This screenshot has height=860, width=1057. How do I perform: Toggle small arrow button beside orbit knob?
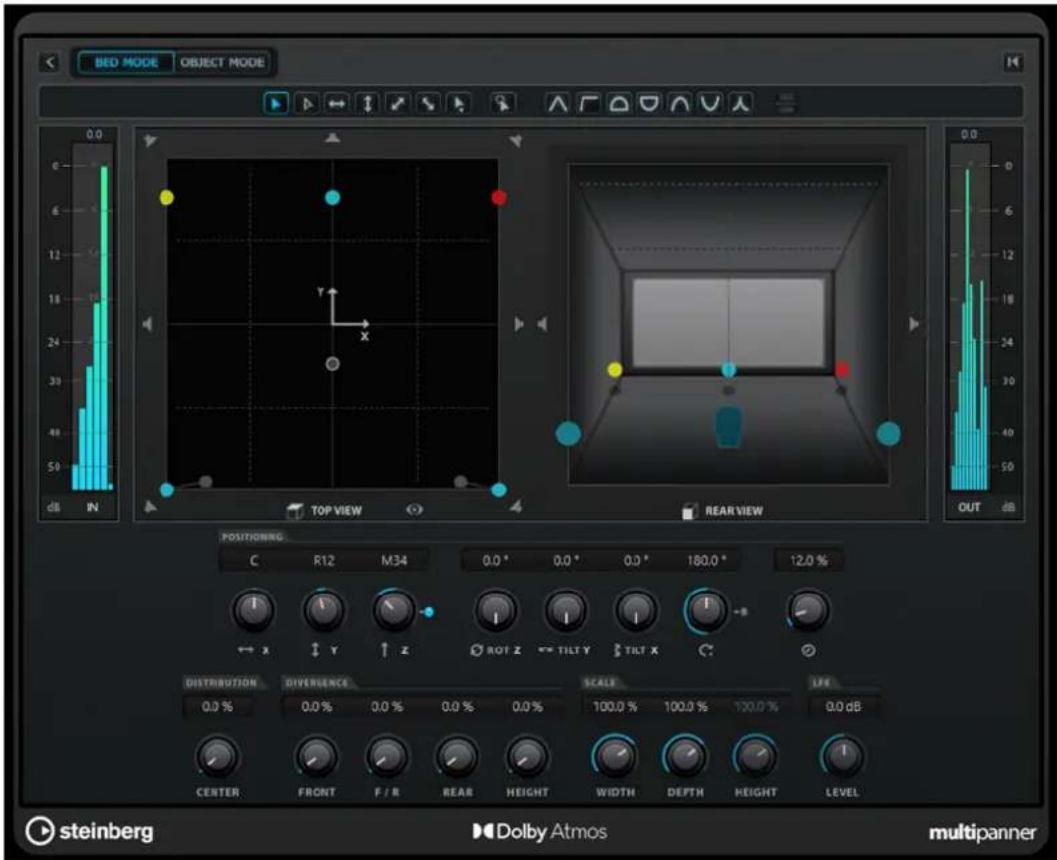point(740,612)
